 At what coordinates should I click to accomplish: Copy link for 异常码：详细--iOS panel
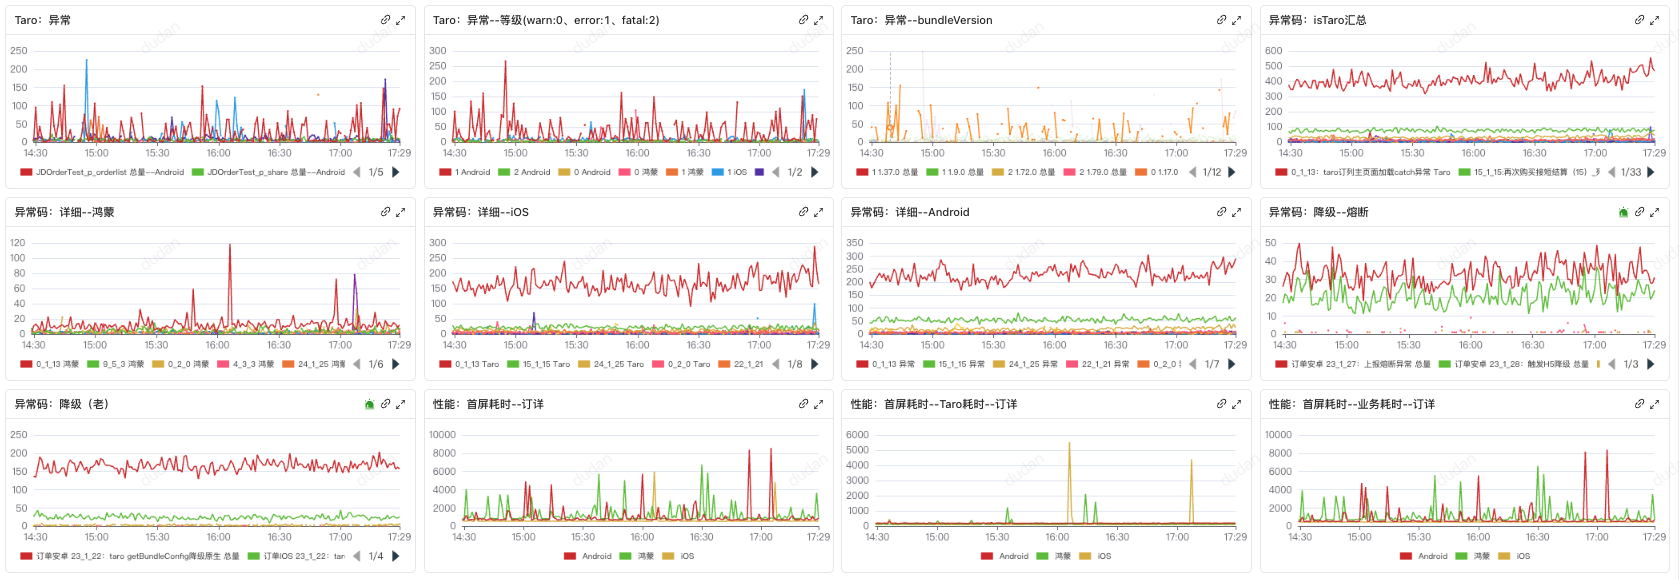(x=803, y=212)
